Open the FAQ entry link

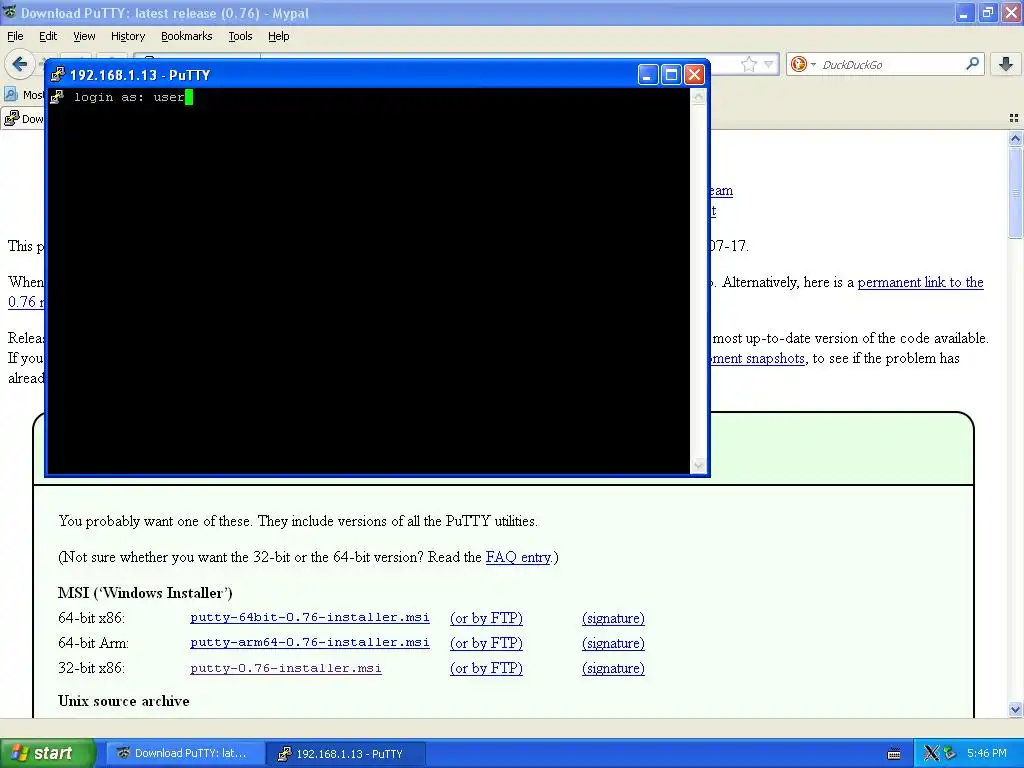coord(518,557)
